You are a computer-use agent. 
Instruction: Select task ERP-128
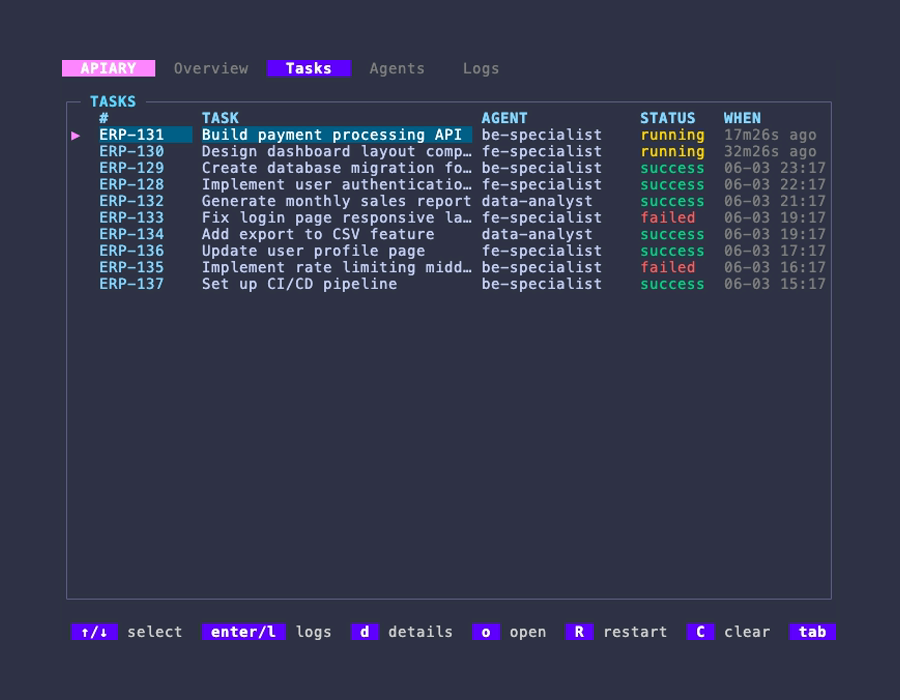(131, 185)
